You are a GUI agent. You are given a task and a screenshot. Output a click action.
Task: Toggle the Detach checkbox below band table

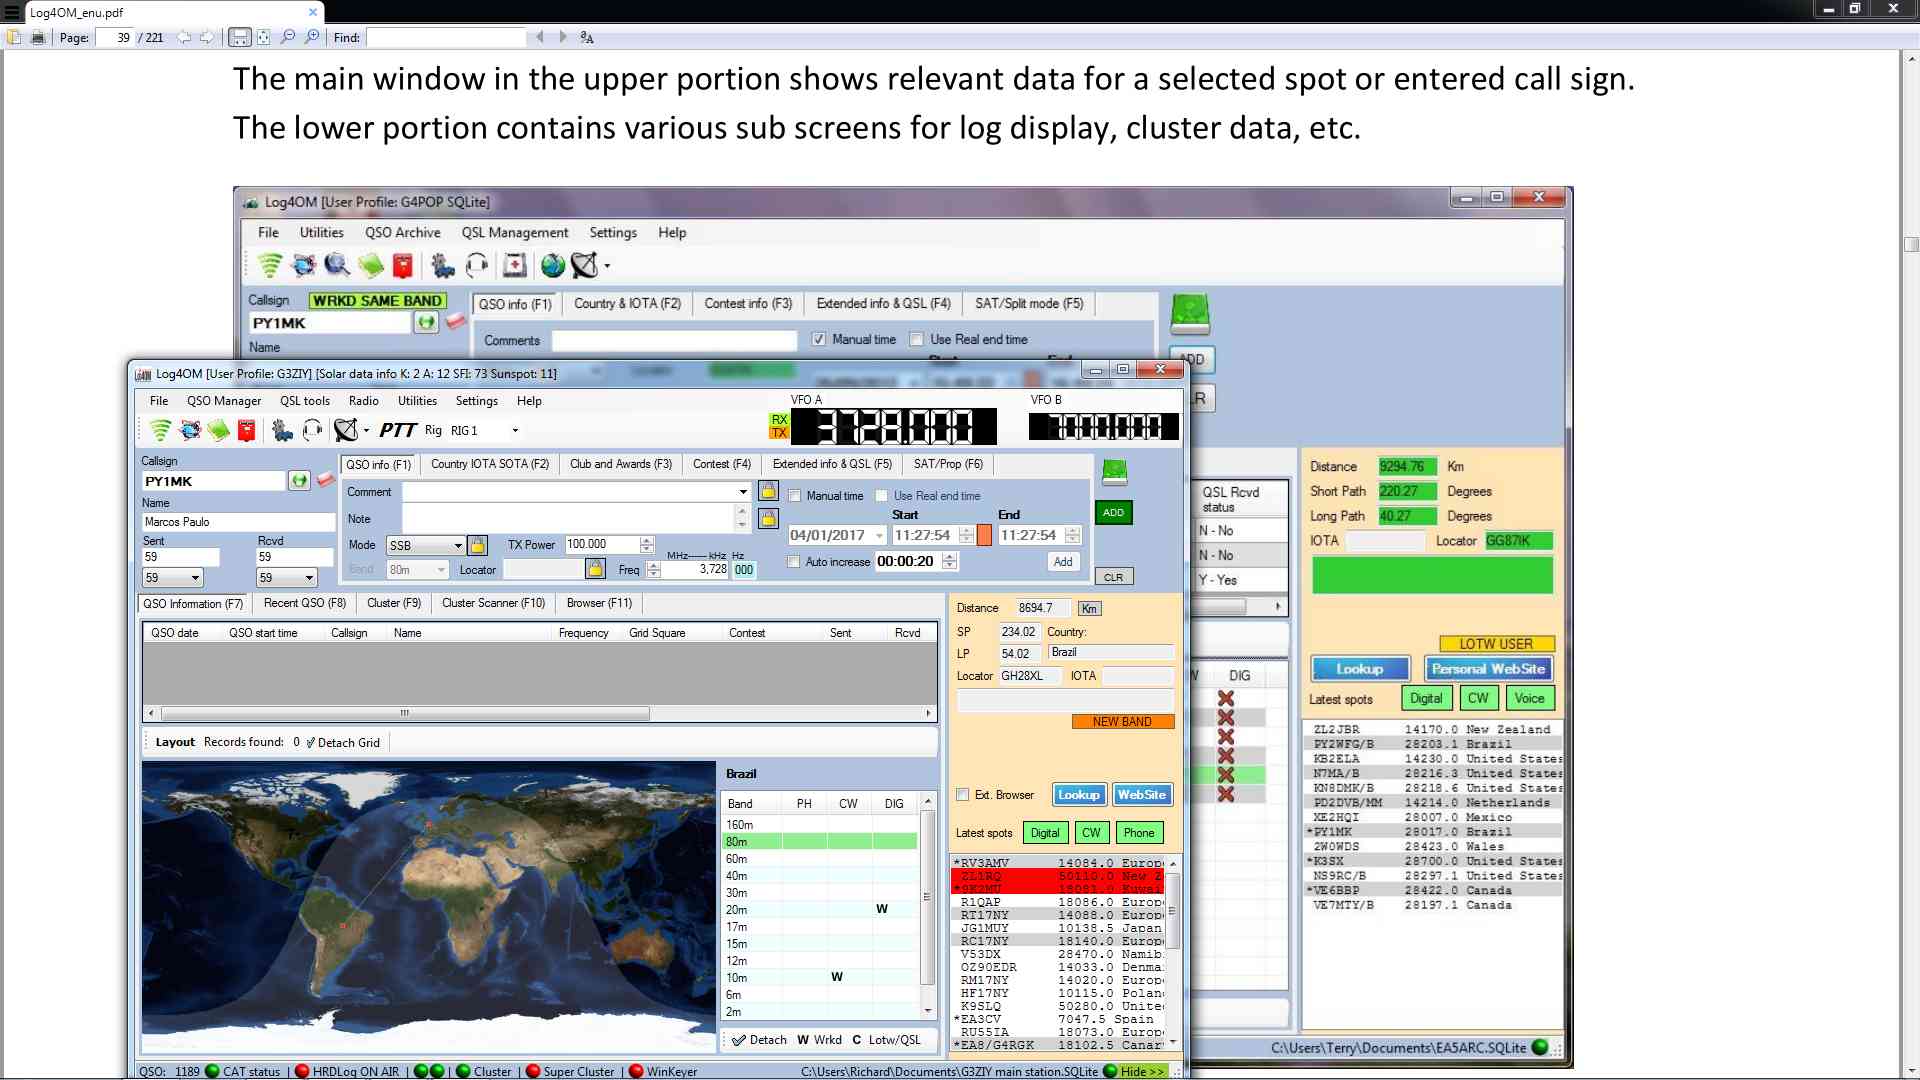click(739, 1040)
